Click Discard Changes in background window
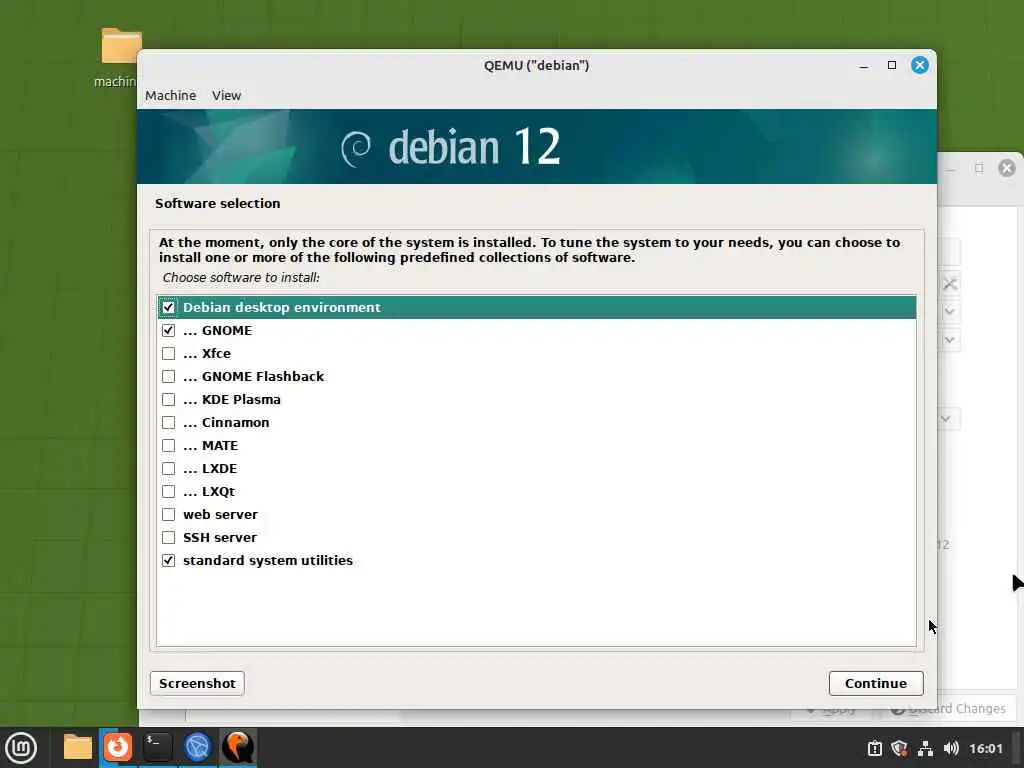The height and width of the screenshot is (768, 1024). (x=948, y=709)
